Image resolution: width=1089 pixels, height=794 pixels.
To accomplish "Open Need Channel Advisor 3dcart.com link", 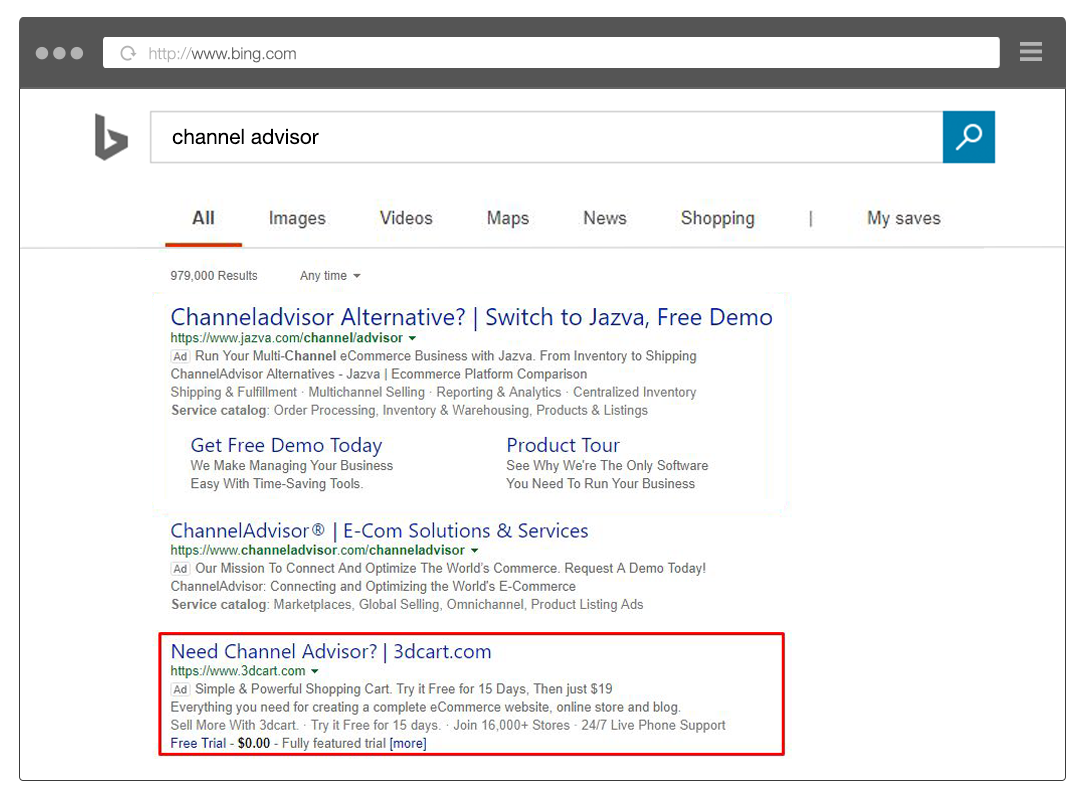I will click(331, 652).
